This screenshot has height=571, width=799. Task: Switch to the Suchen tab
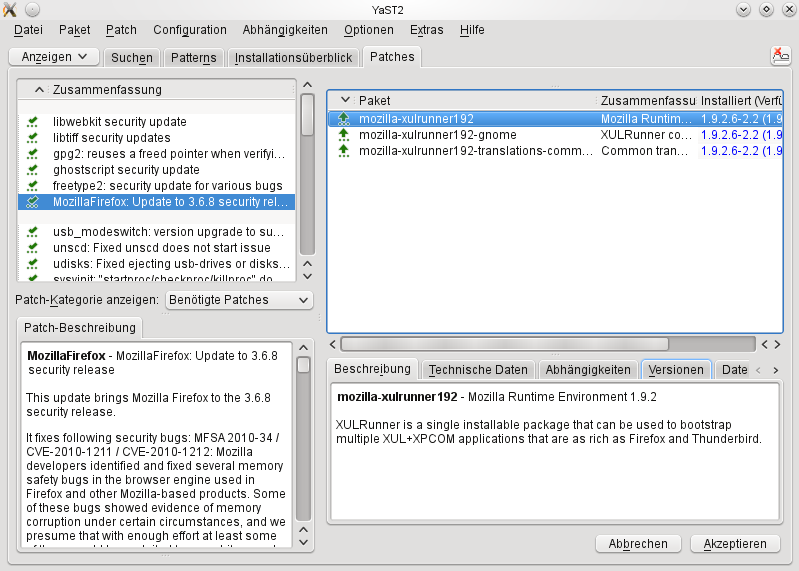132,58
